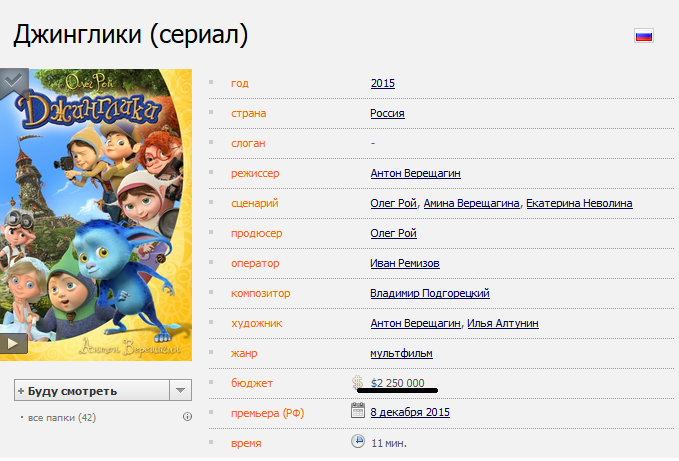The height and width of the screenshot is (461, 679).
Task: Open screenwriter Амина Верещагина link
Action: coord(471,203)
